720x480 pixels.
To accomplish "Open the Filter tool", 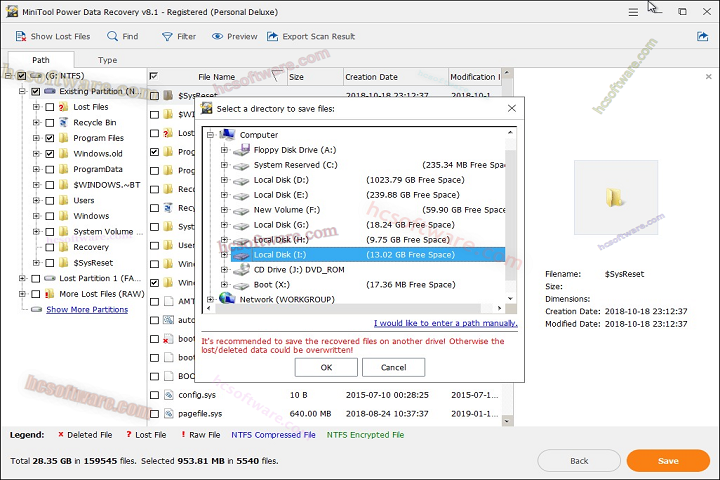I will [x=179, y=36].
